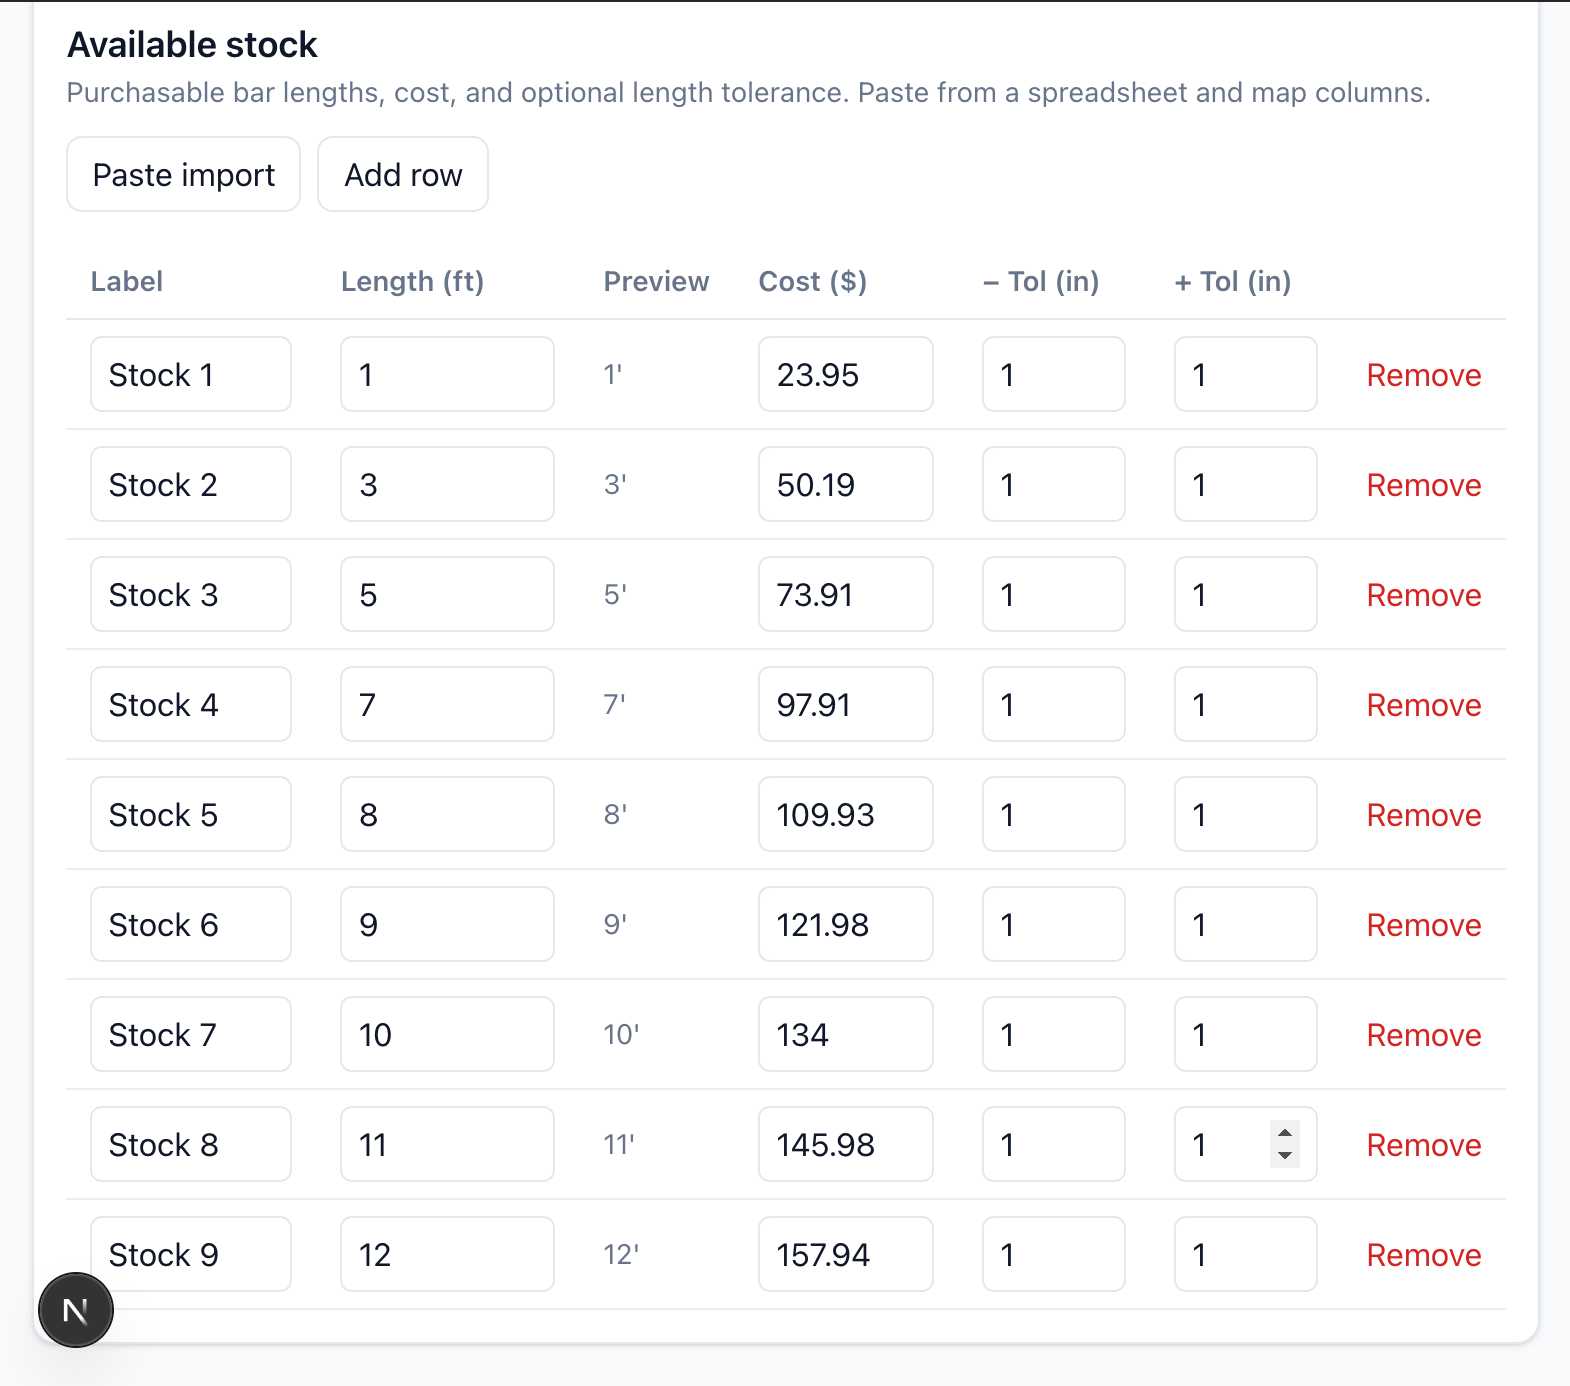Click the Length (ft) column header
The image size is (1570, 1386).
pyautogui.click(x=412, y=282)
